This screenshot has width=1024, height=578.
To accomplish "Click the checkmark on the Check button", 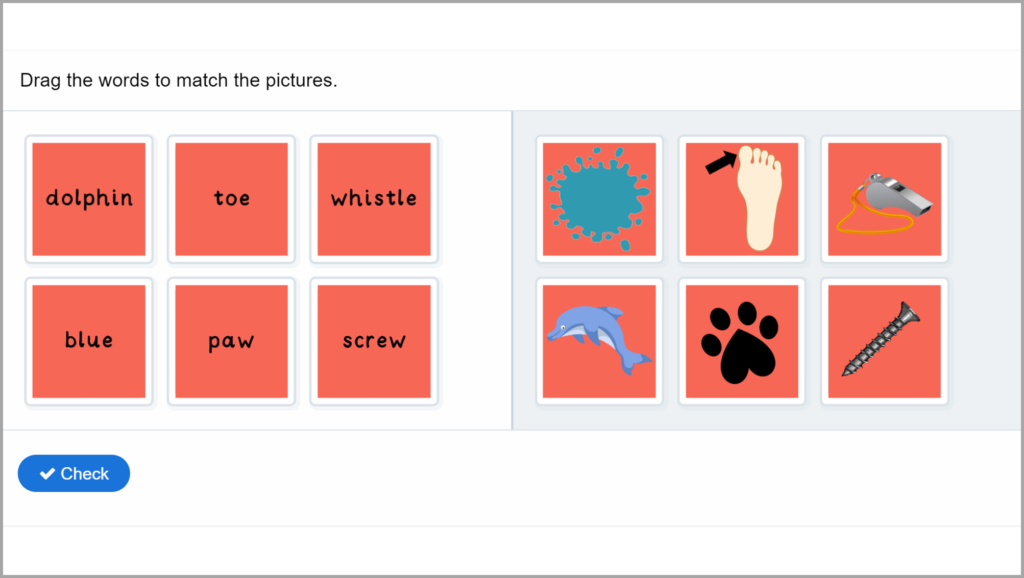I will [x=47, y=473].
